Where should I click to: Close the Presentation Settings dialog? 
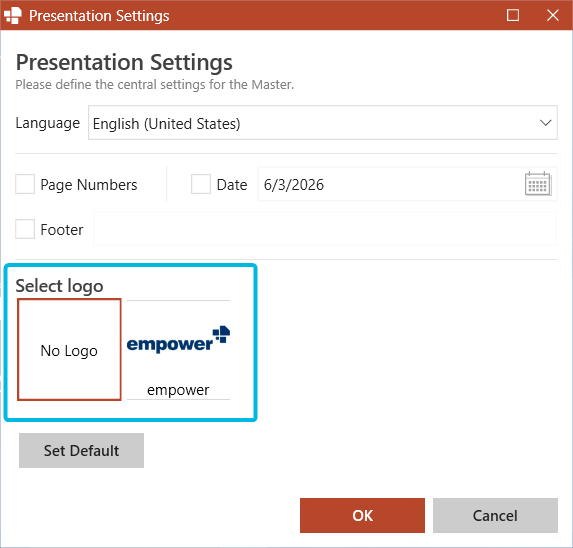click(553, 15)
